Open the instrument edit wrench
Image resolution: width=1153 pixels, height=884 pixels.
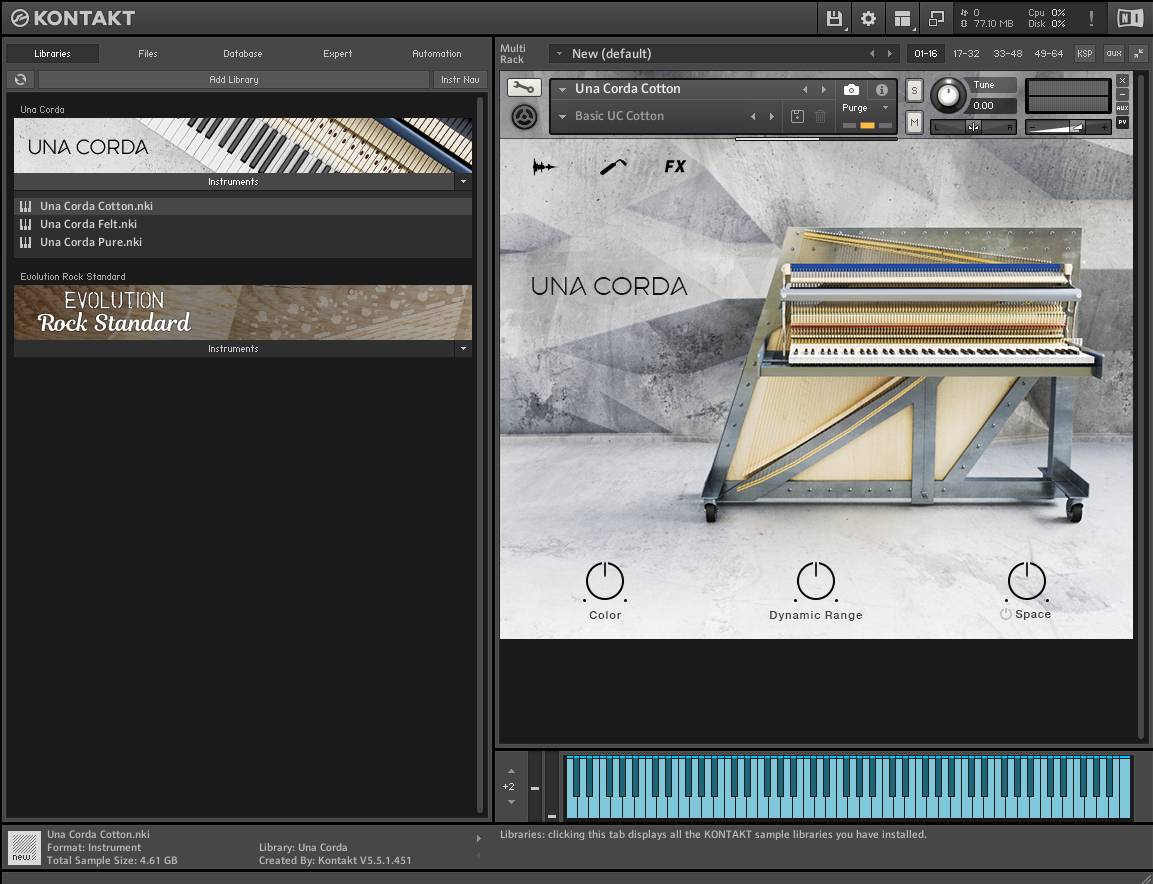click(x=524, y=88)
